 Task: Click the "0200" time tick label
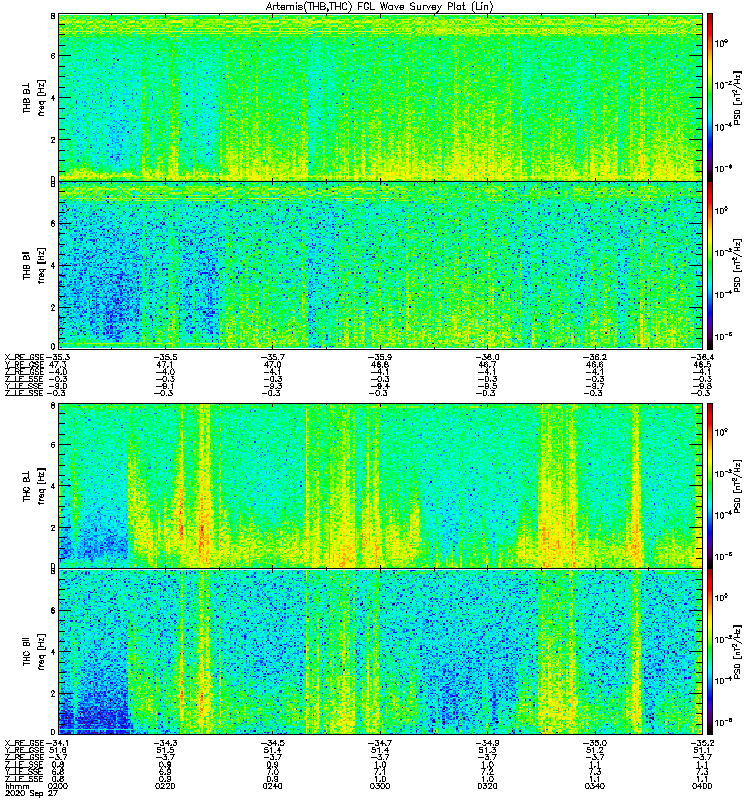(58, 786)
